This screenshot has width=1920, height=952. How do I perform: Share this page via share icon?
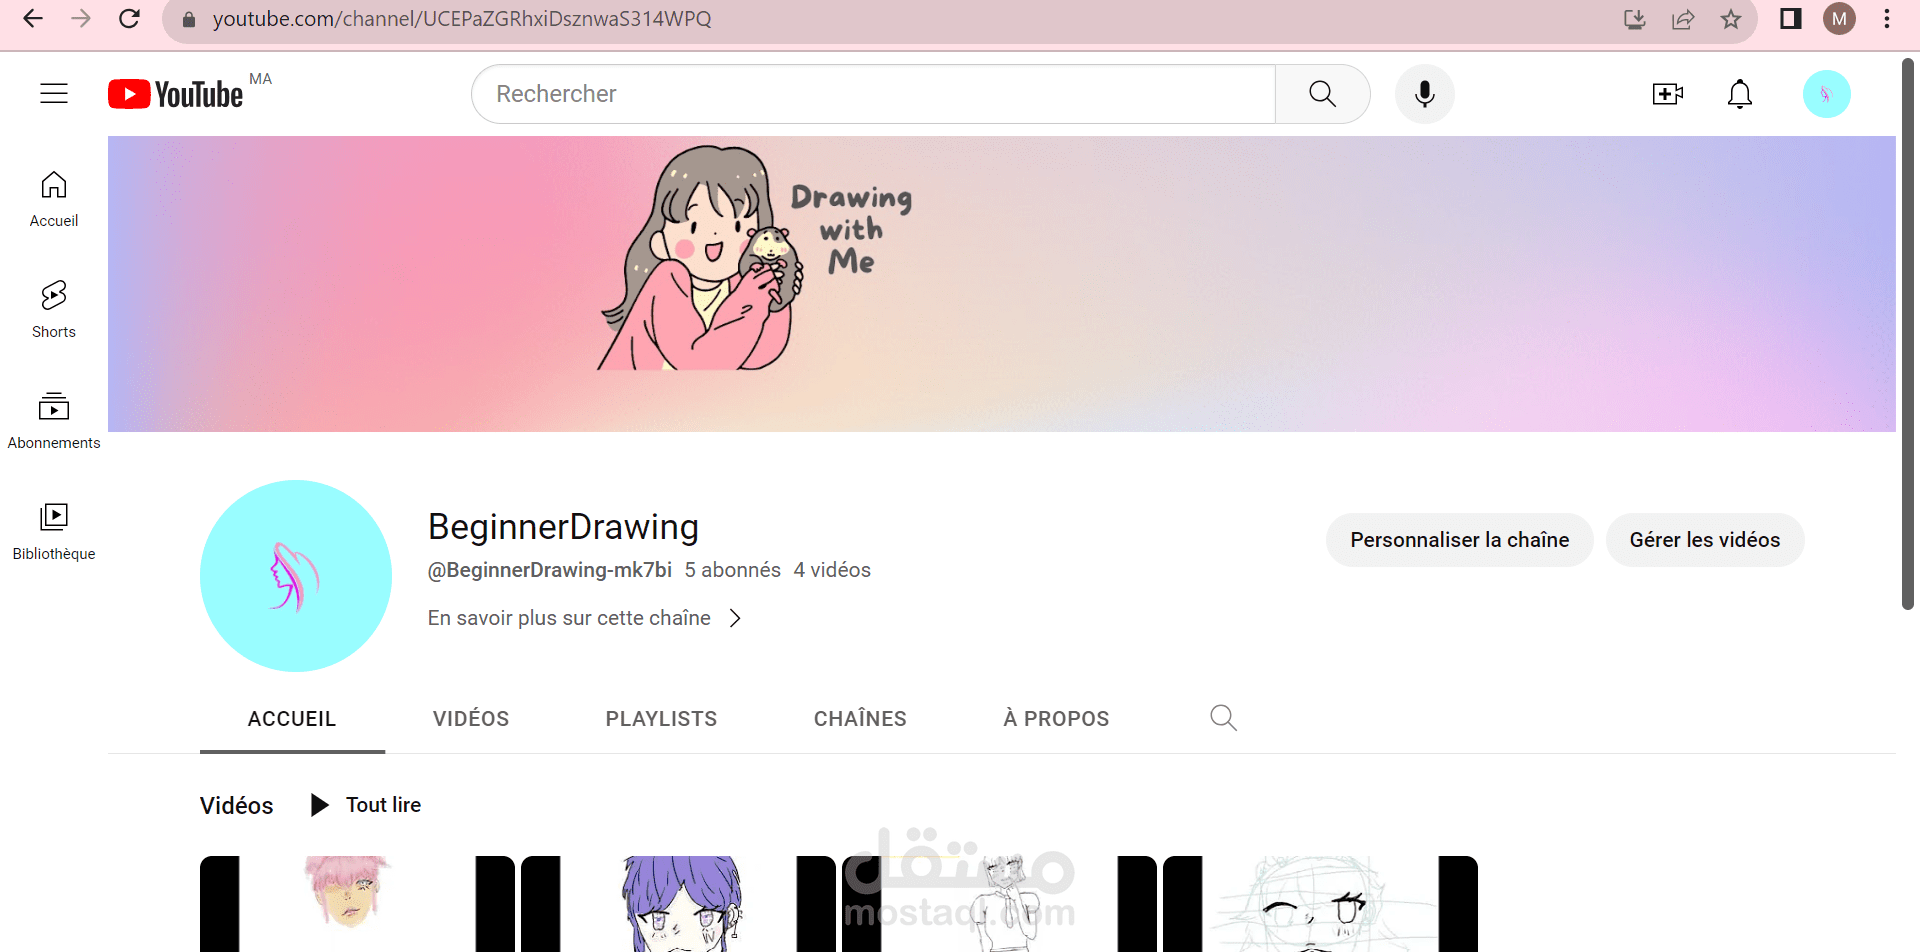click(x=1683, y=19)
